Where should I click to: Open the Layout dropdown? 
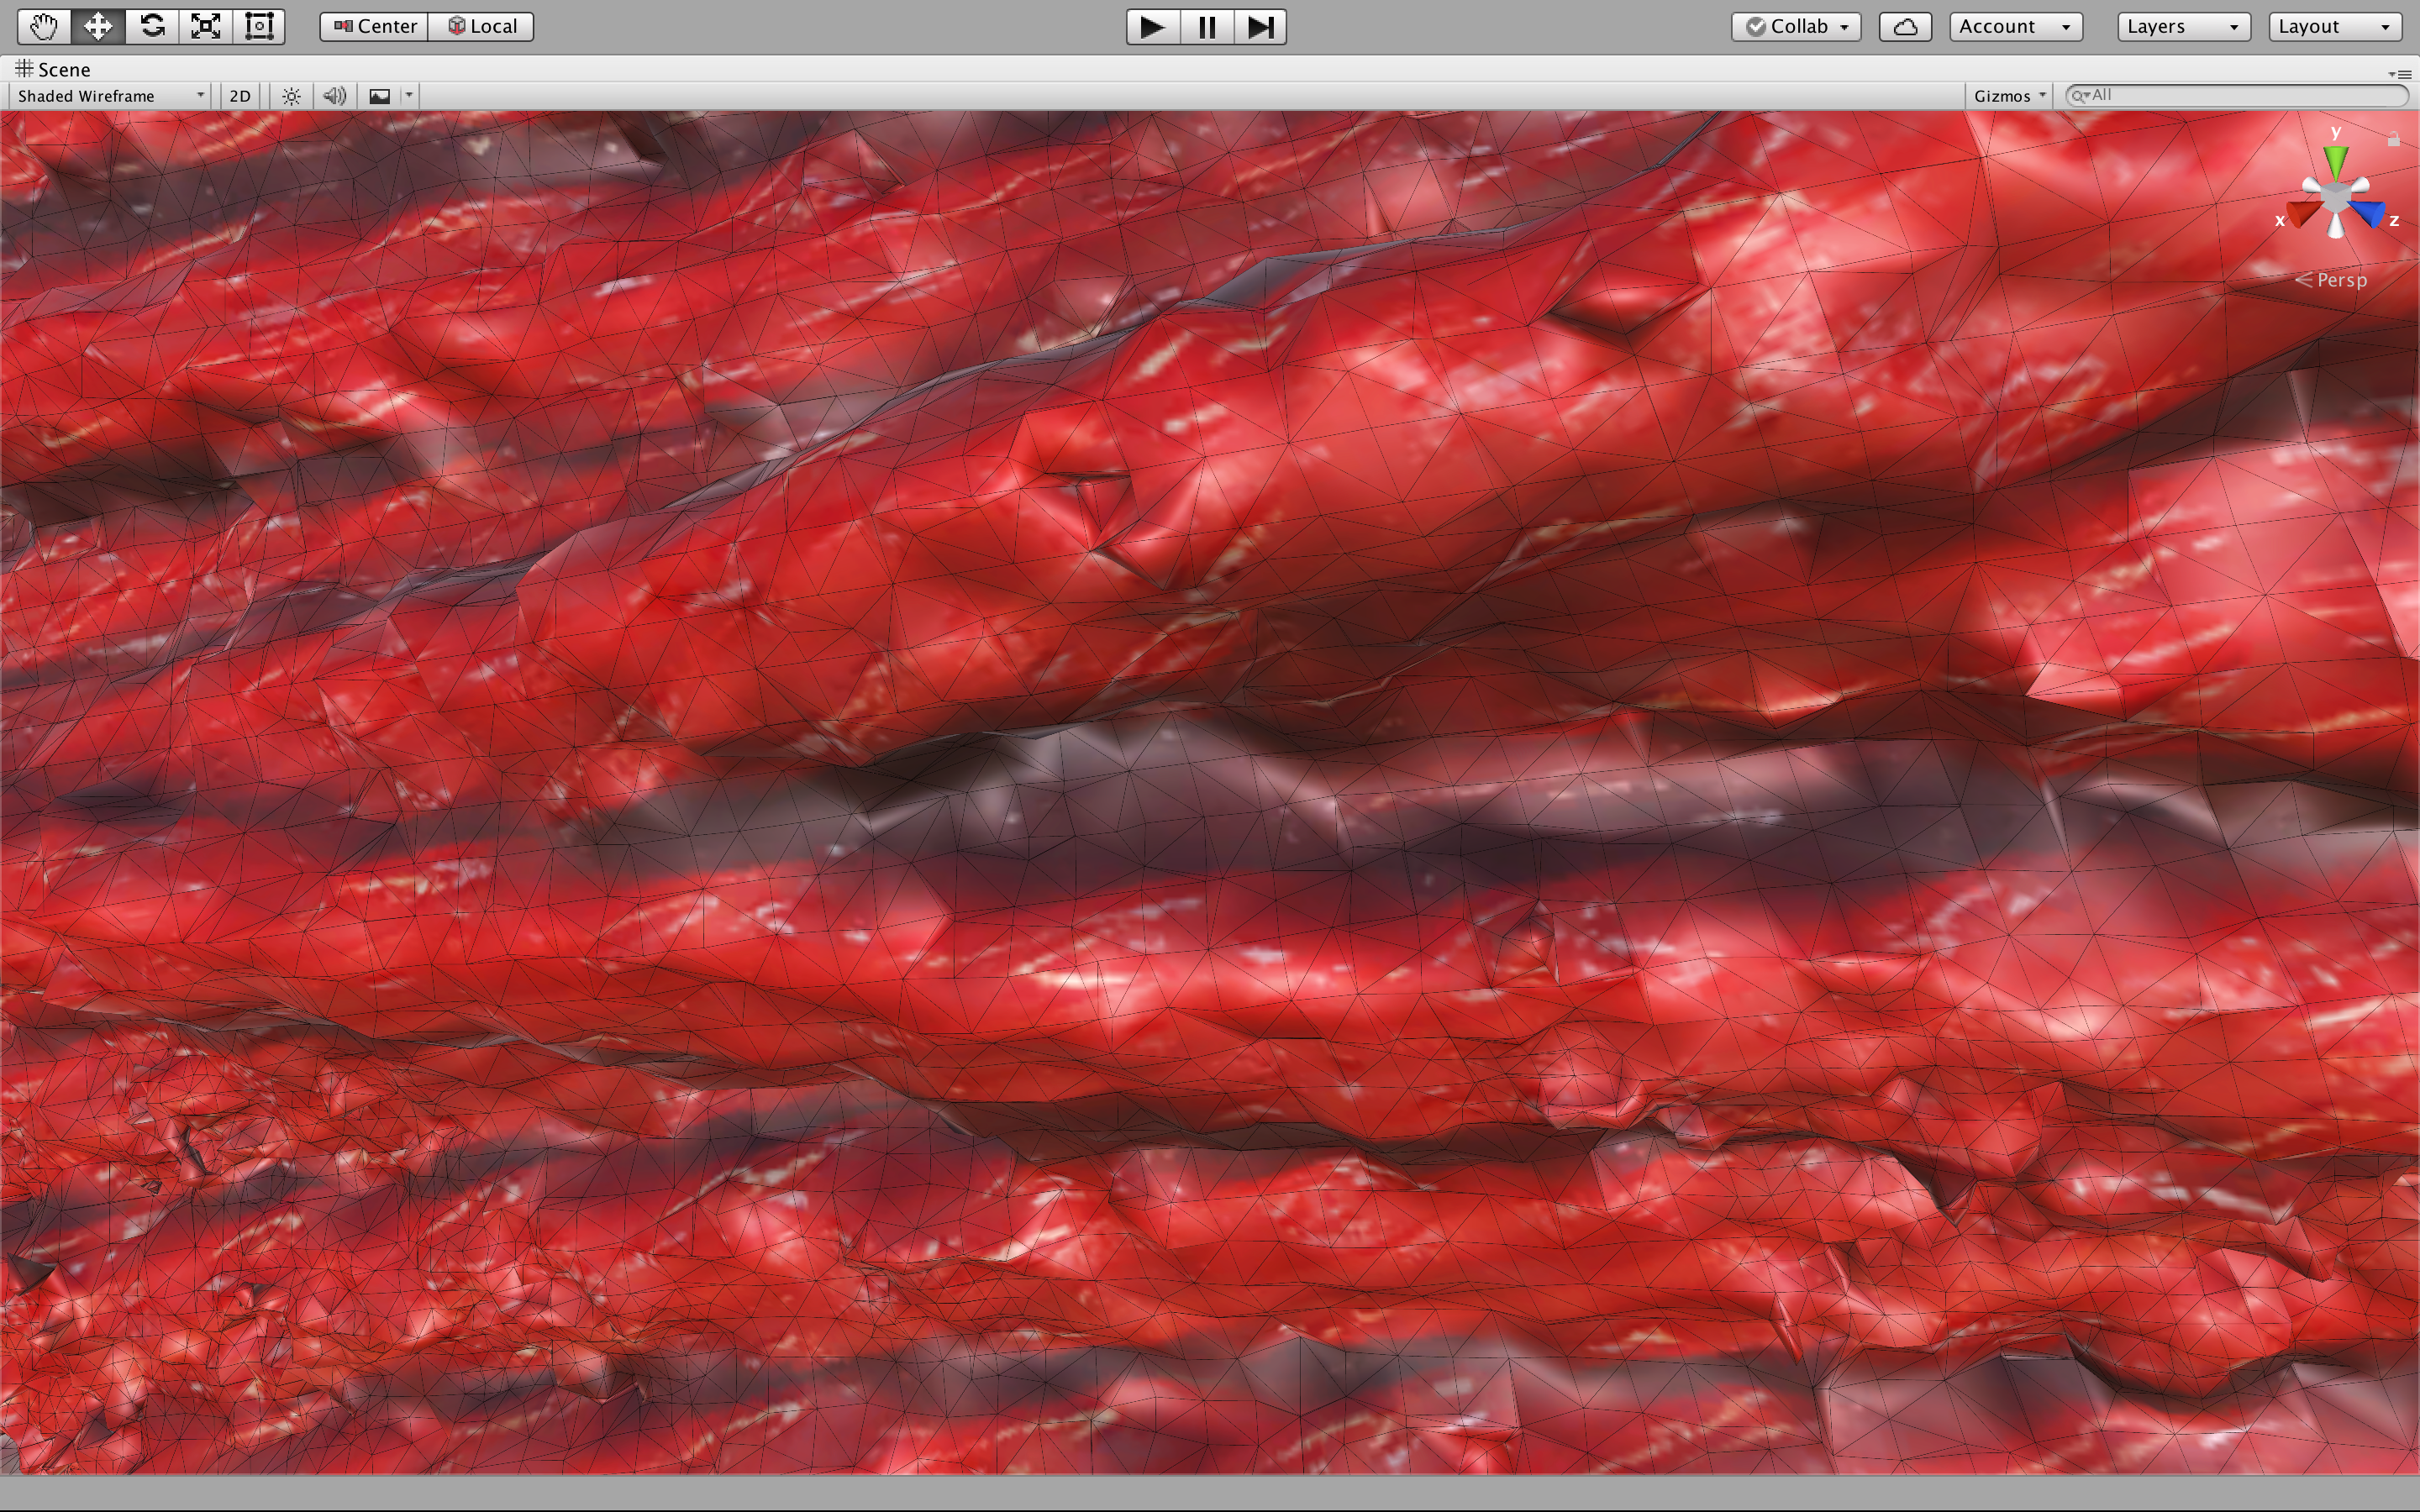pyautogui.click(x=2334, y=27)
